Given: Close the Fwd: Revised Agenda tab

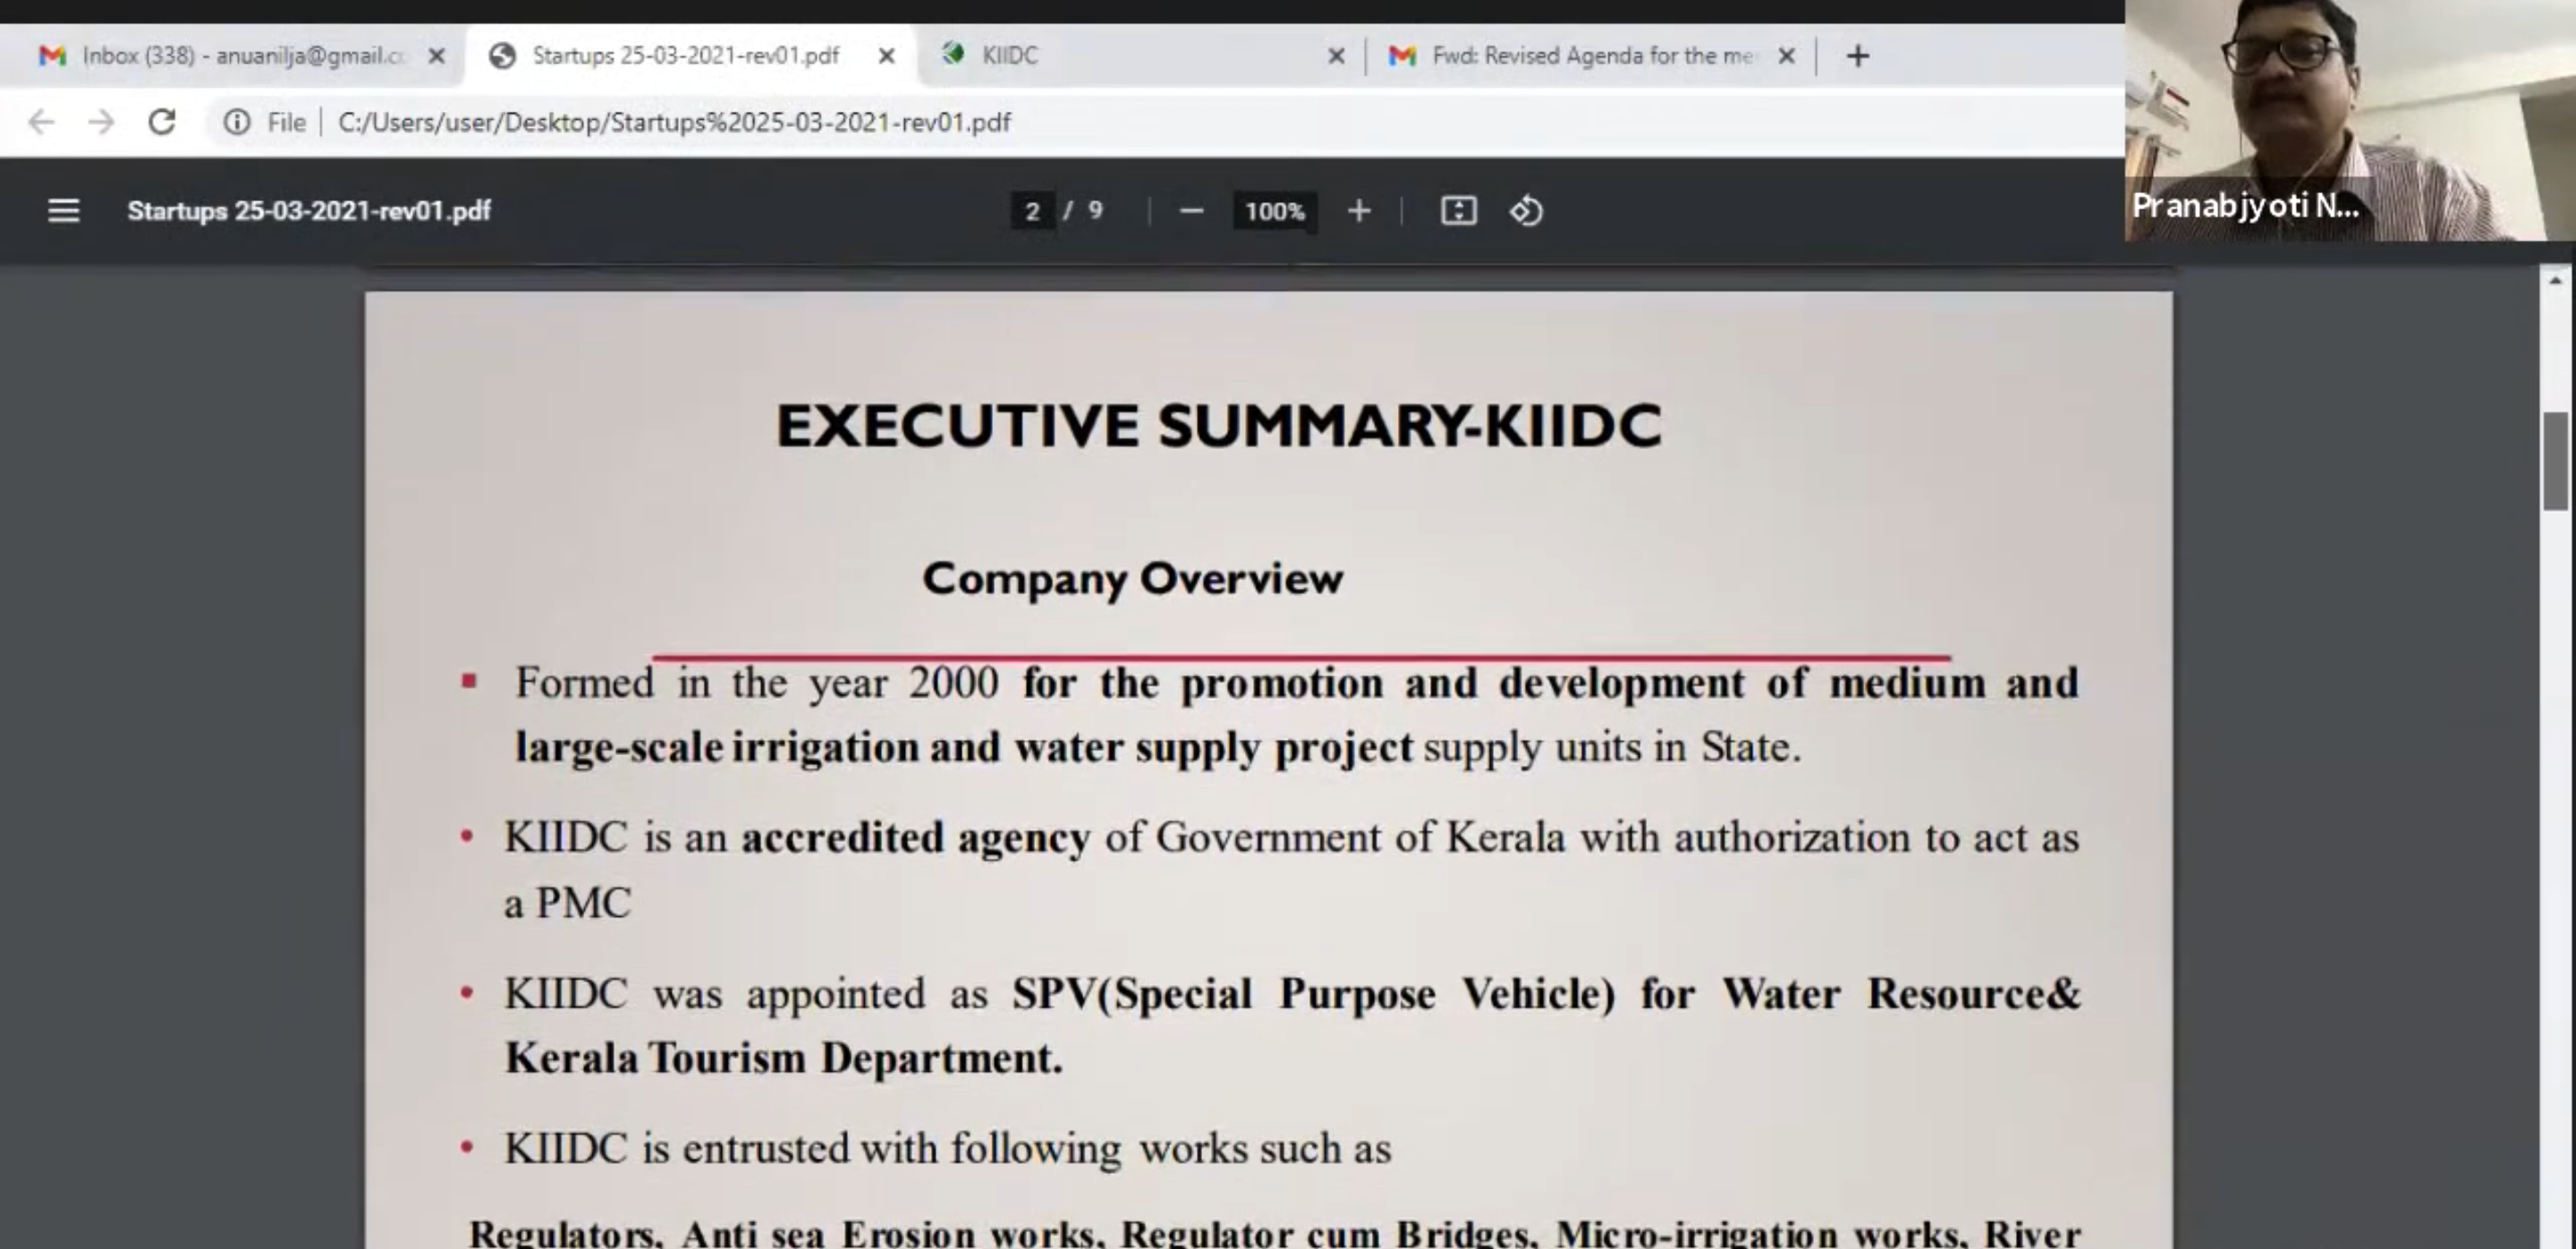Looking at the screenshot, I should coord(1786,56).
